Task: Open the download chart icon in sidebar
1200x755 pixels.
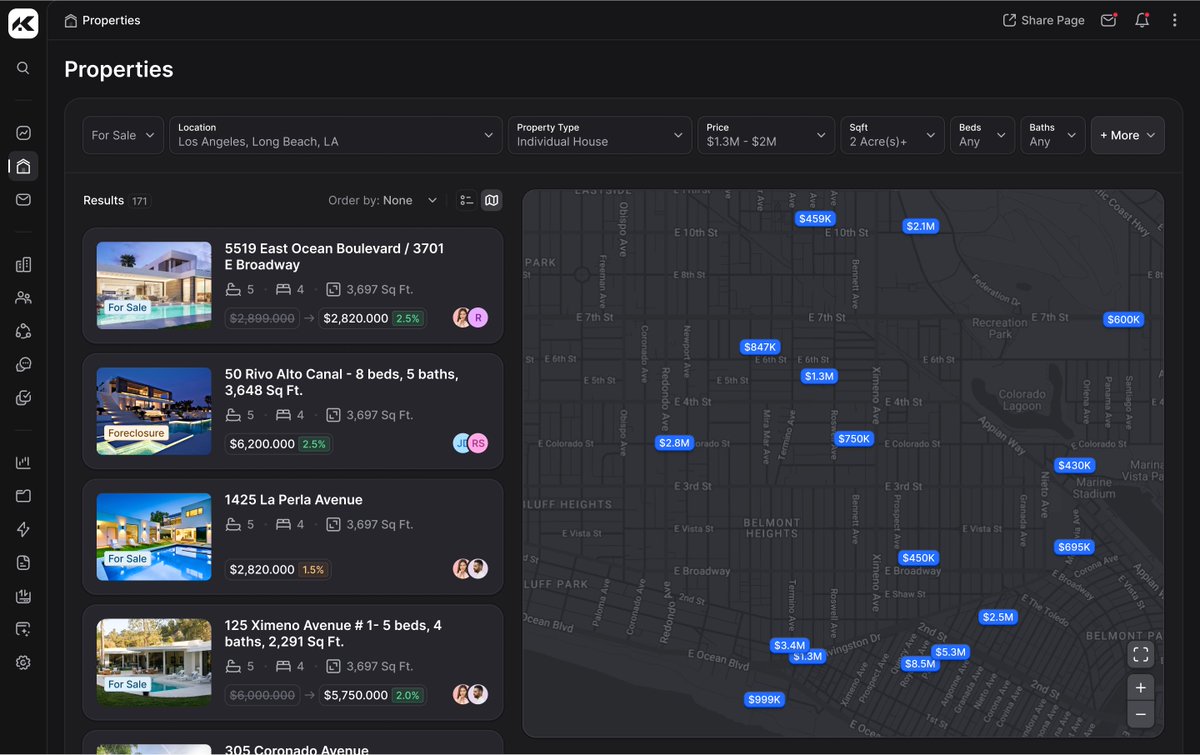Action: point(23,596)
